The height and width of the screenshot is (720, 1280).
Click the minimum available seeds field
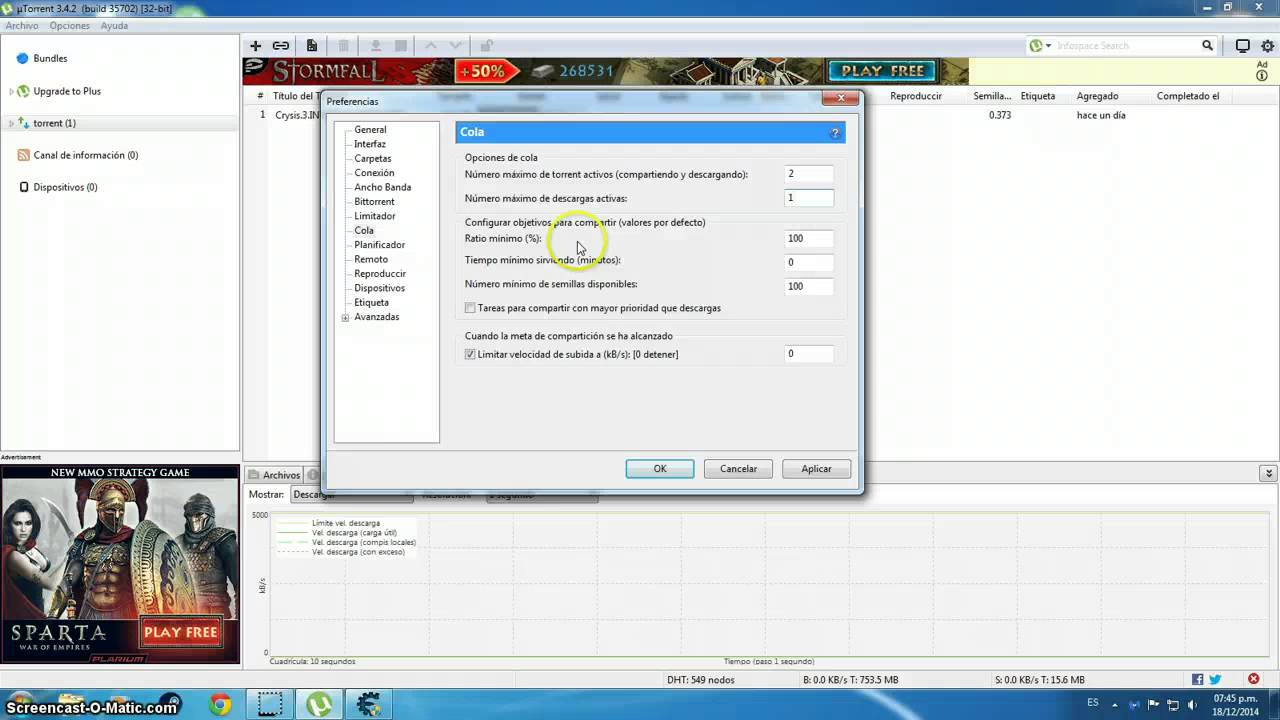(x=809, y=286)
